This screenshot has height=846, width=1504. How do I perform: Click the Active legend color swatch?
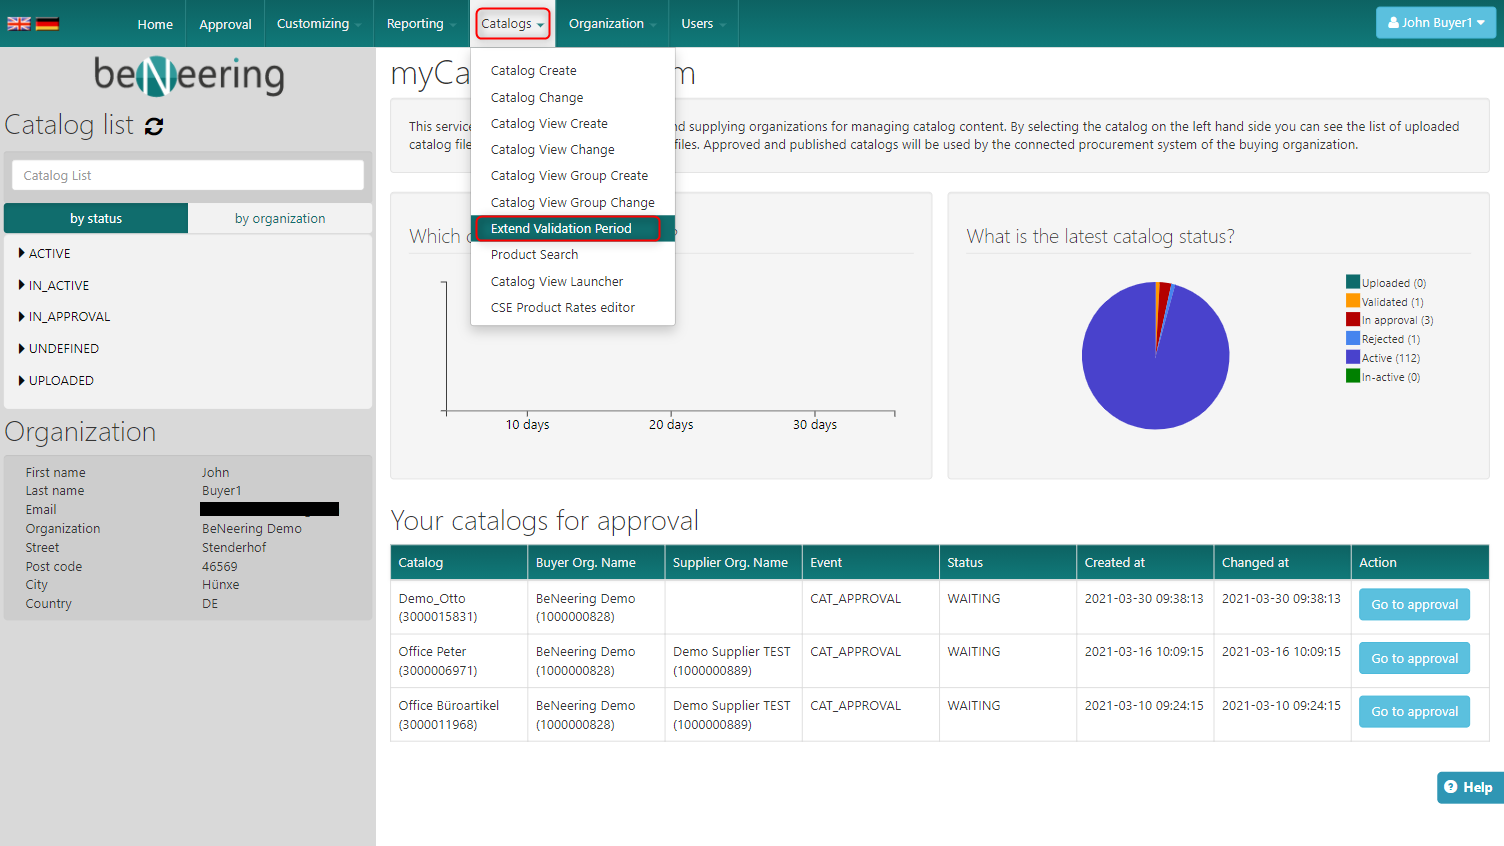click(1352, 358)
